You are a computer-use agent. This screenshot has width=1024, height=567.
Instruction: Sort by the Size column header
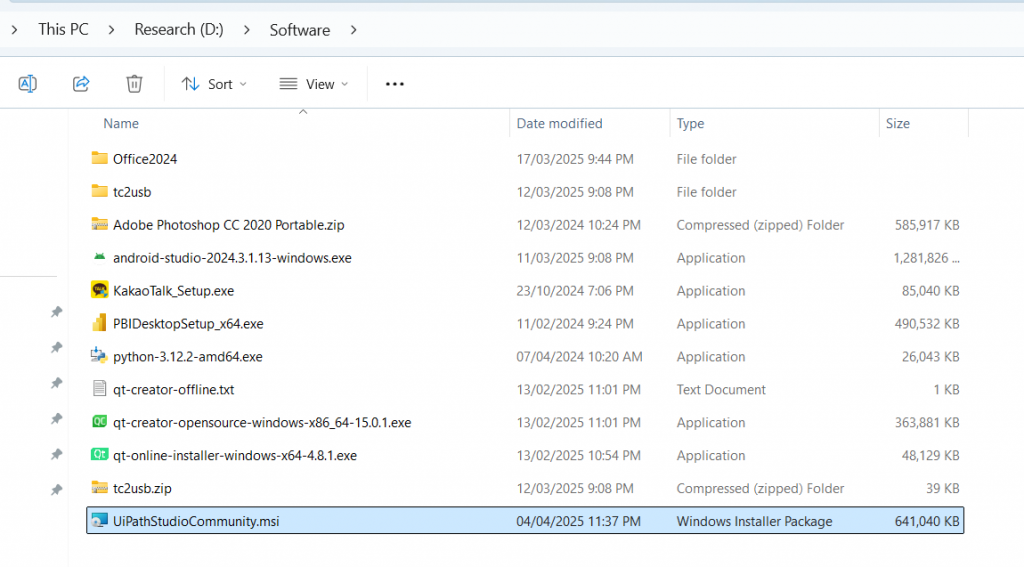coord(897,123)
